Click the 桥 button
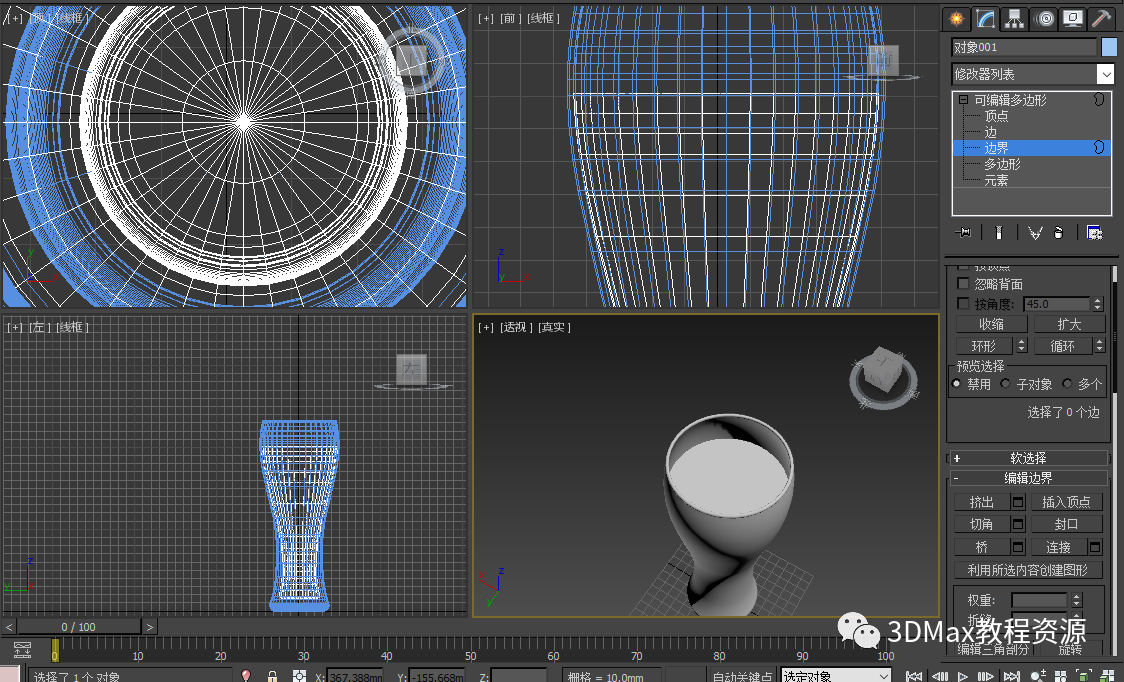Viewport: 1124px width, 682px height. click(982, 547)
